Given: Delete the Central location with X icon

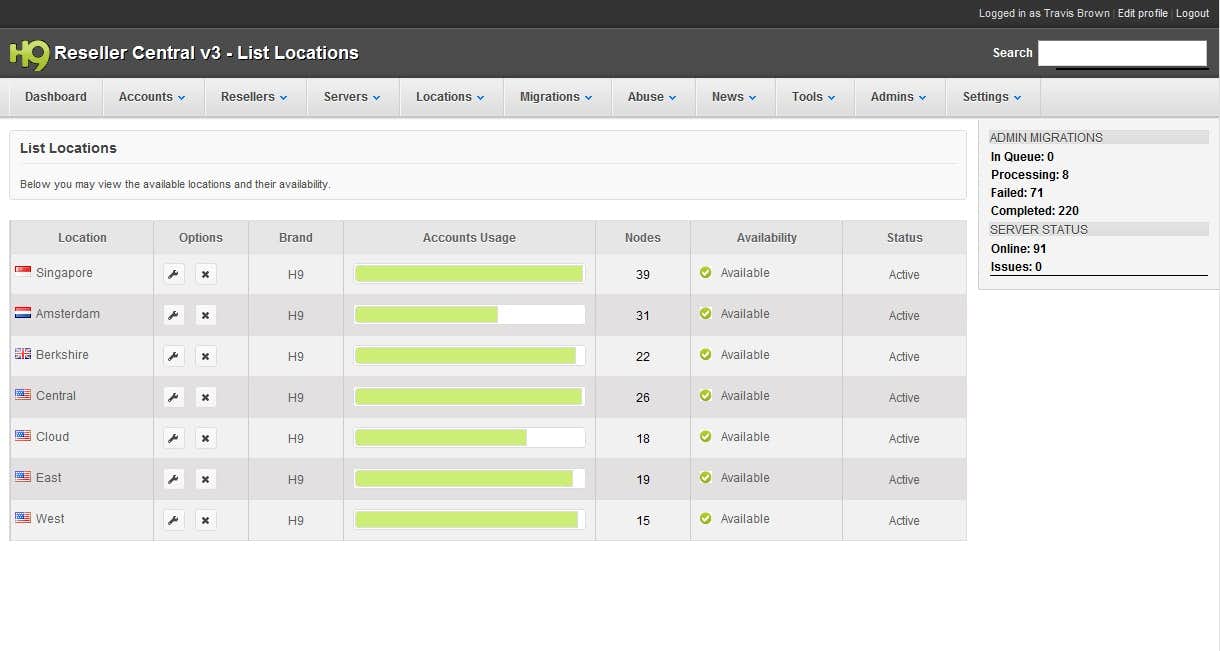Looking at the screenshot, I should (x=205, y=397).
